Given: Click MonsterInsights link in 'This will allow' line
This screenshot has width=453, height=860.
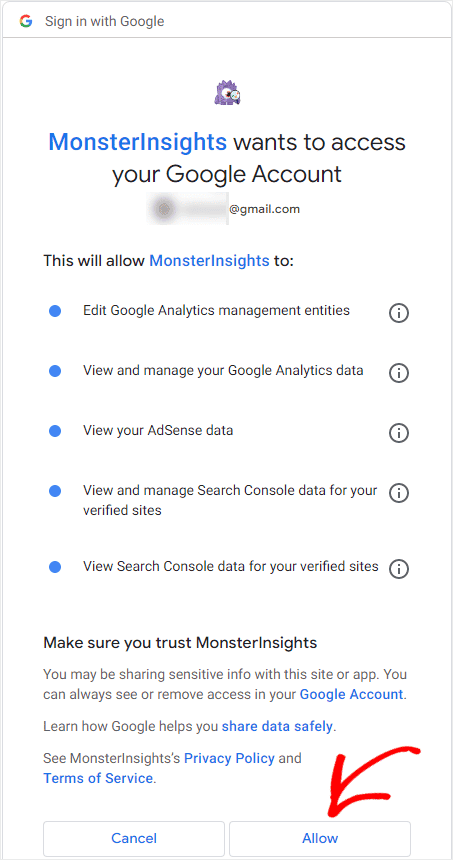Looking at the screenshot, I should [x=209, y=260].
